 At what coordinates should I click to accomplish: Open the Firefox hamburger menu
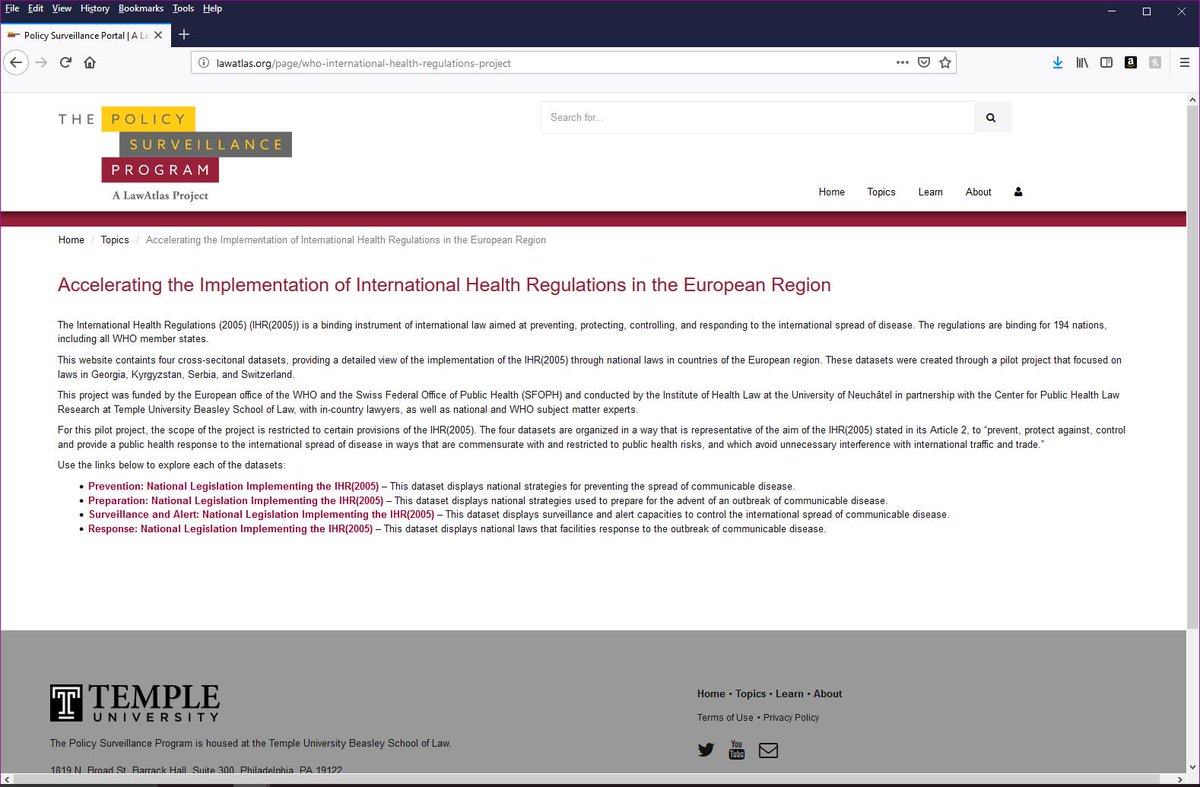(x=1184, y=62)
